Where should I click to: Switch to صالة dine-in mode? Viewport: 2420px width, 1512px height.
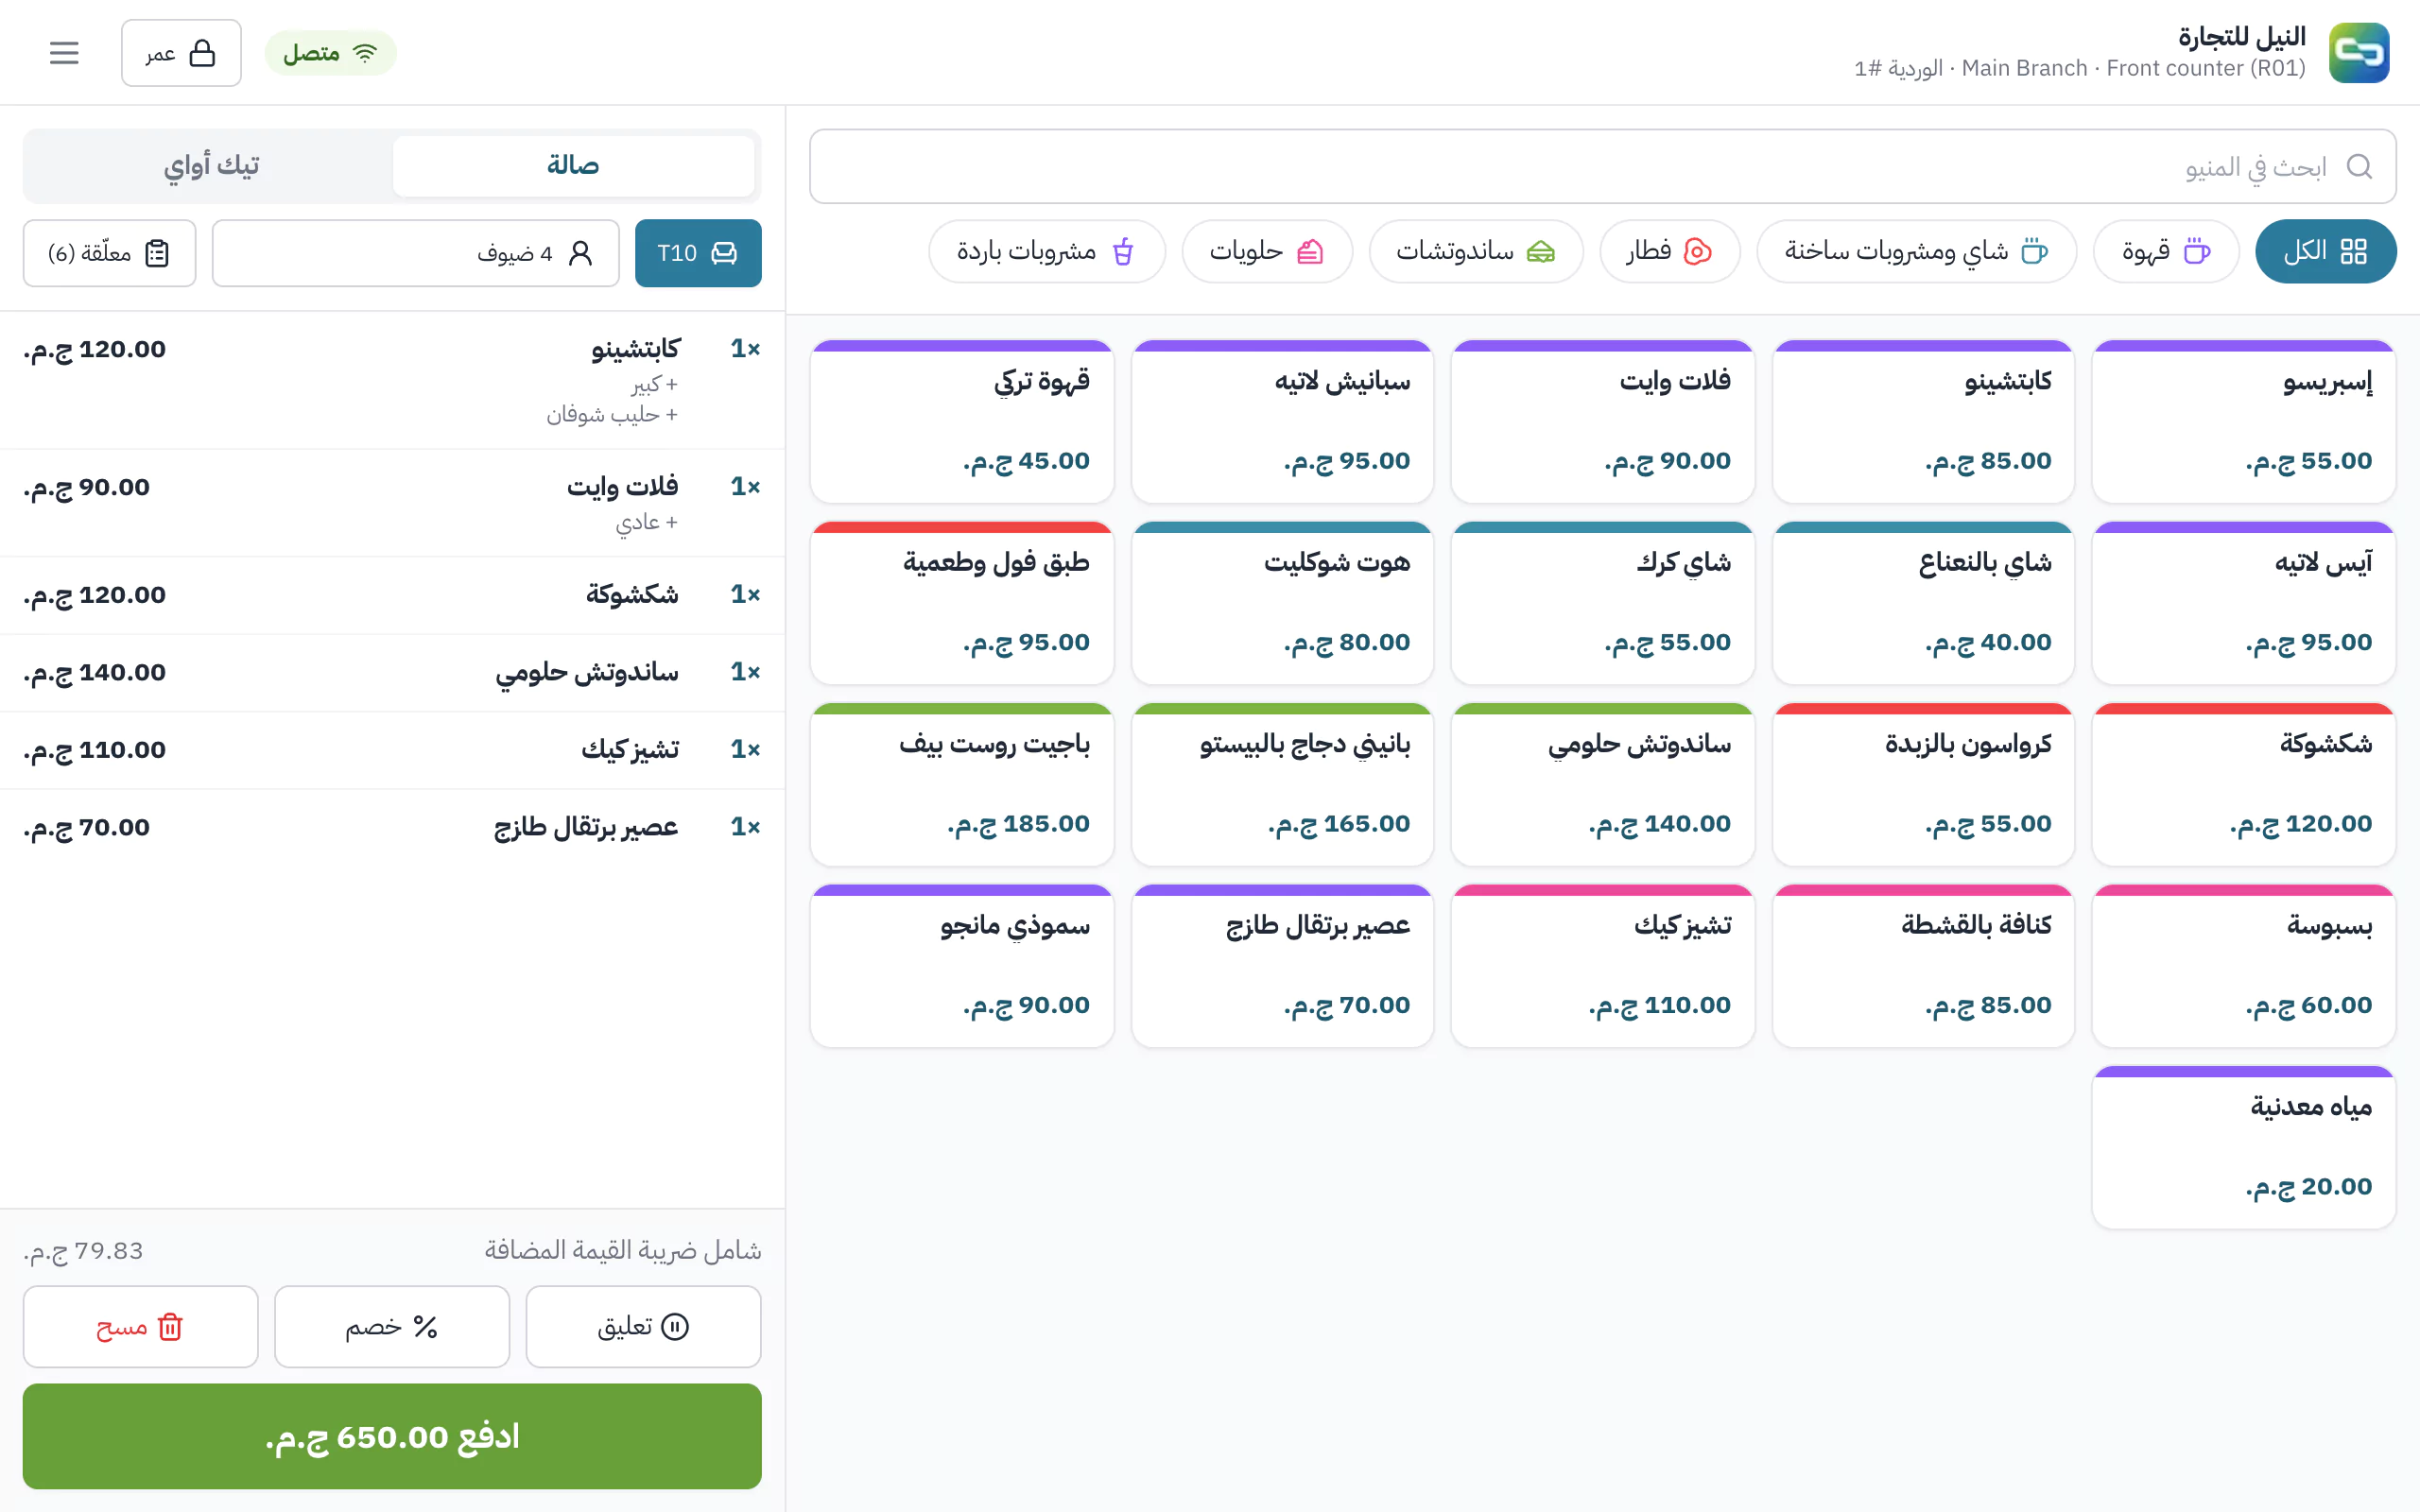pos(573,166)
